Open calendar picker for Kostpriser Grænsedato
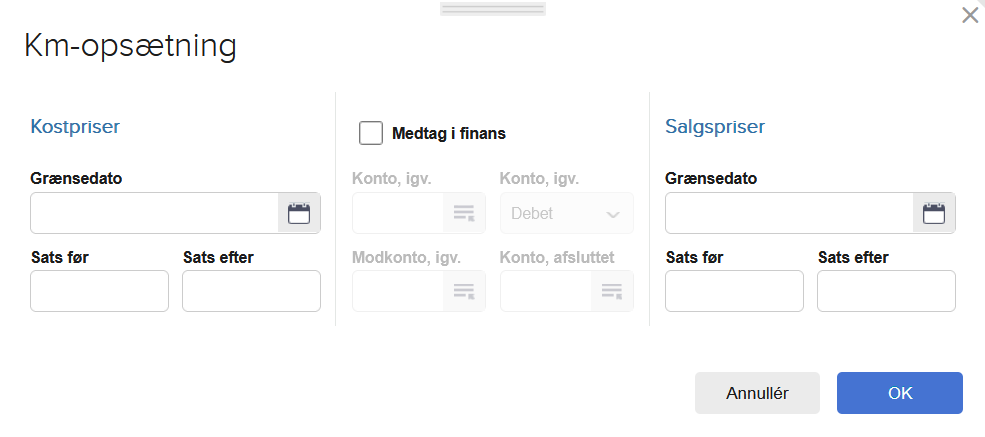 pyautogui.click(x=299, y=213)
